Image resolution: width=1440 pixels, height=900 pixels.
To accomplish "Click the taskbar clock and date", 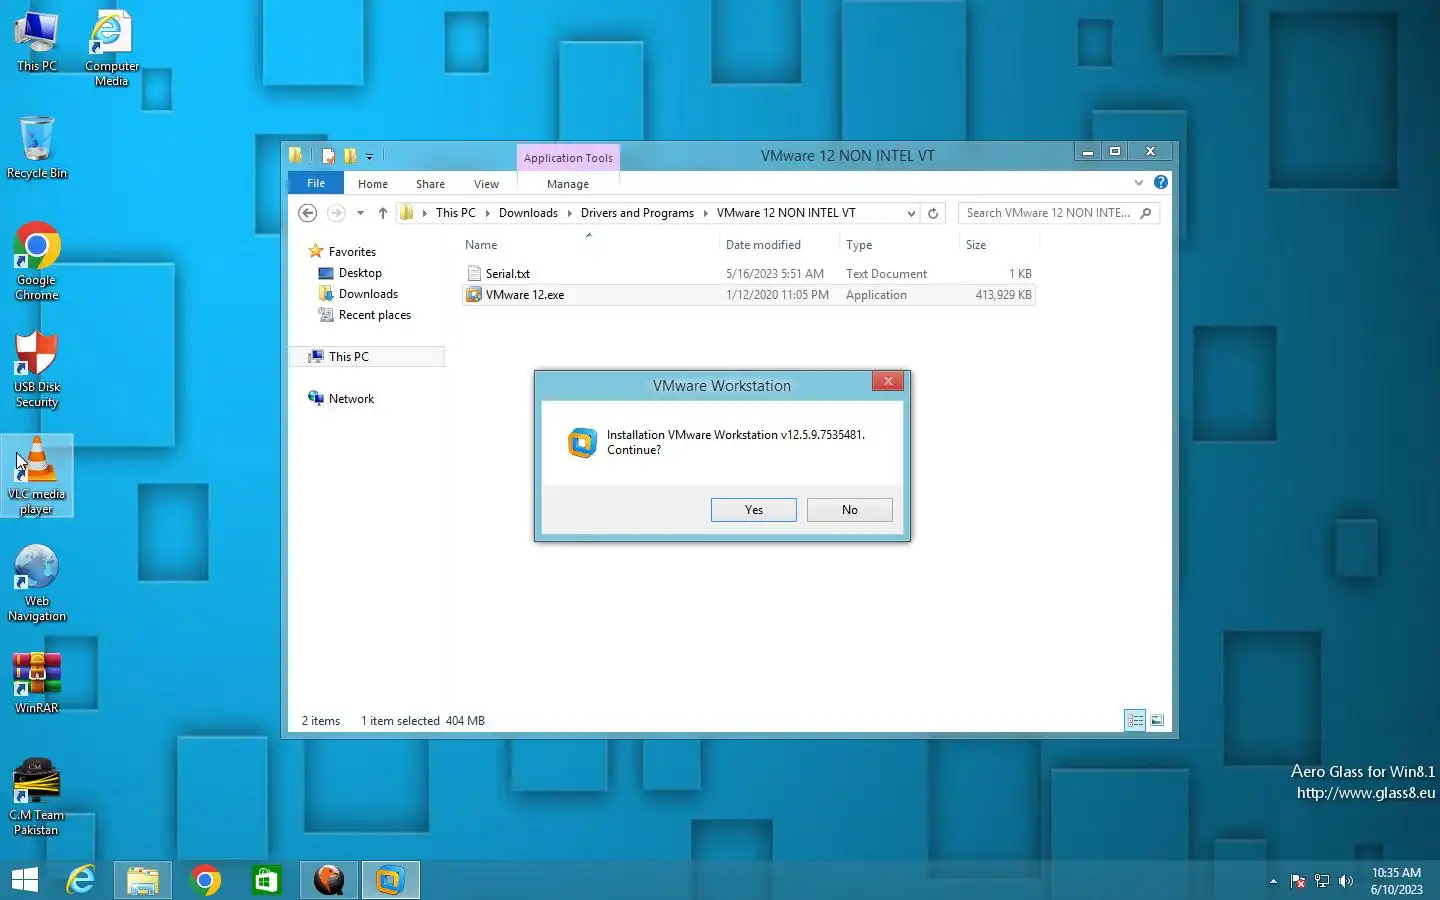I will click(x=1396, y=881).
